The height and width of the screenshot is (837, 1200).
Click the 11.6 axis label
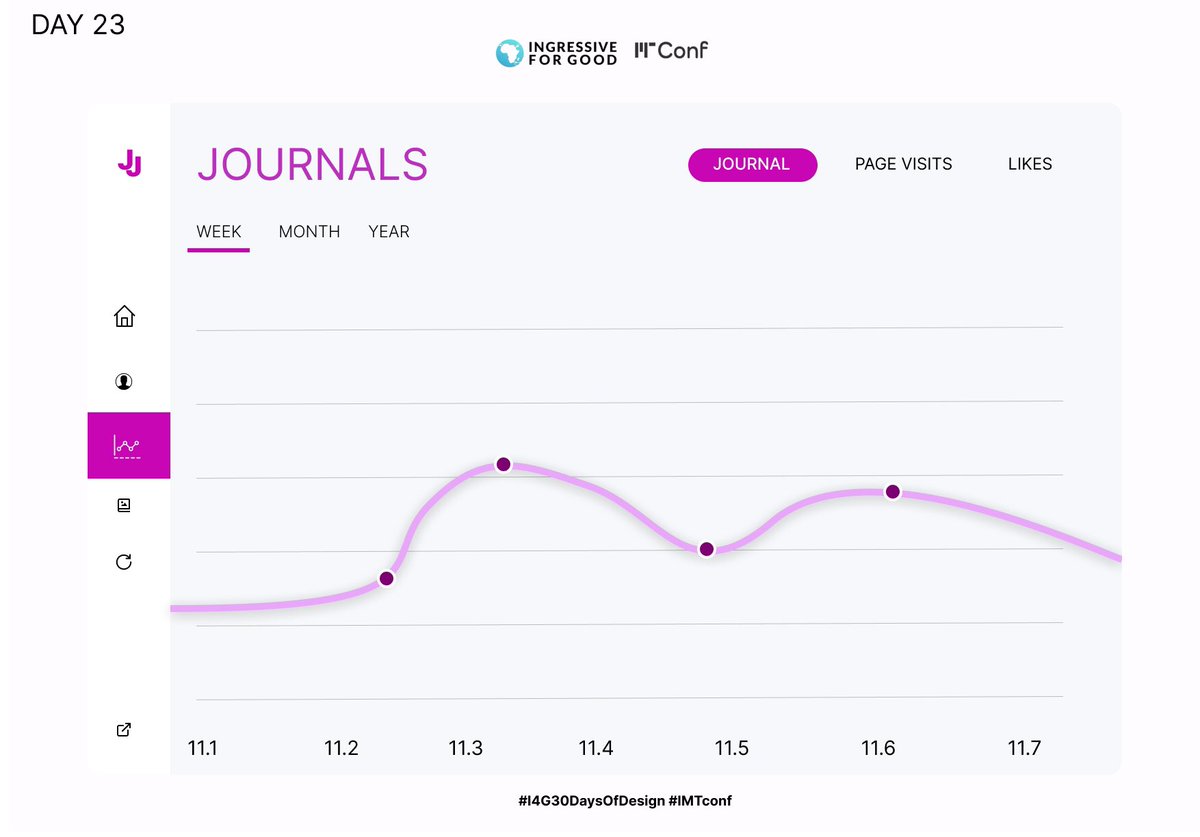879,748
